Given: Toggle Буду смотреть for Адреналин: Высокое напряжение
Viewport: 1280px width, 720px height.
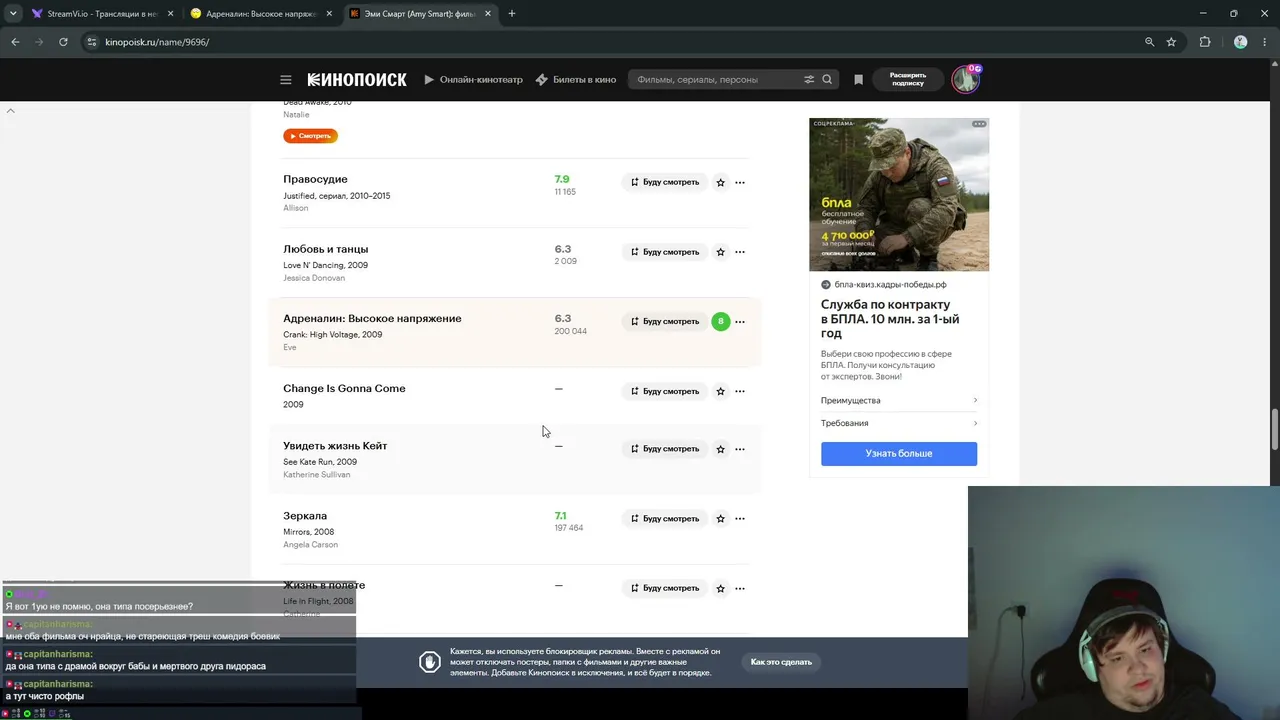Looking at the screenshot, I should coord(665,321).
